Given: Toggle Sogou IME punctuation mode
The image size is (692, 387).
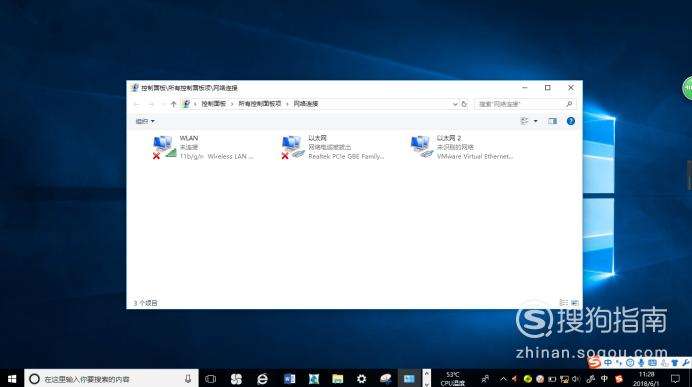Looking at the screenshot, I should click(x=619, y=363).
